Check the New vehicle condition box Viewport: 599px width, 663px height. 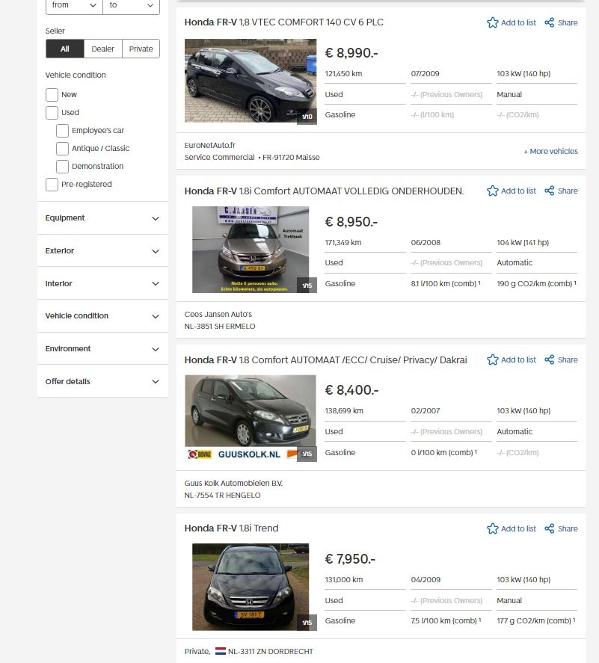(x=52, y=95)
